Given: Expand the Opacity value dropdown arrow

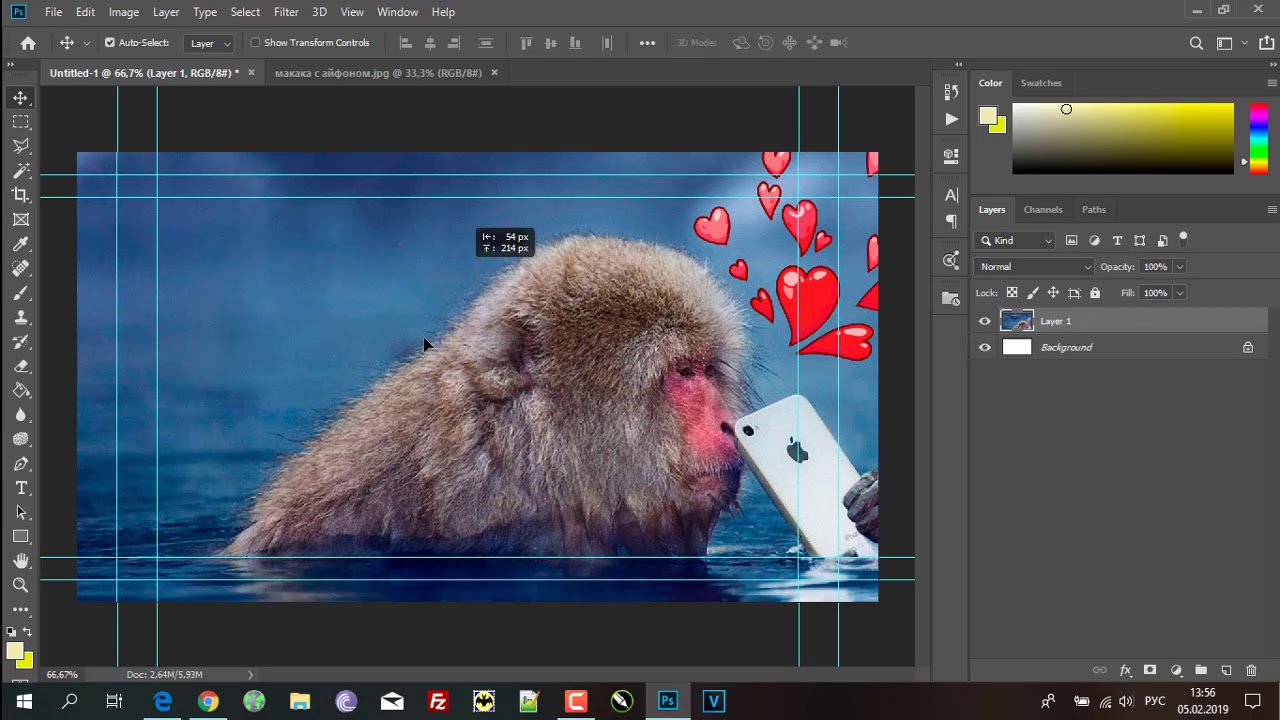Looking at the screenshot, I should pos(1179,267).
